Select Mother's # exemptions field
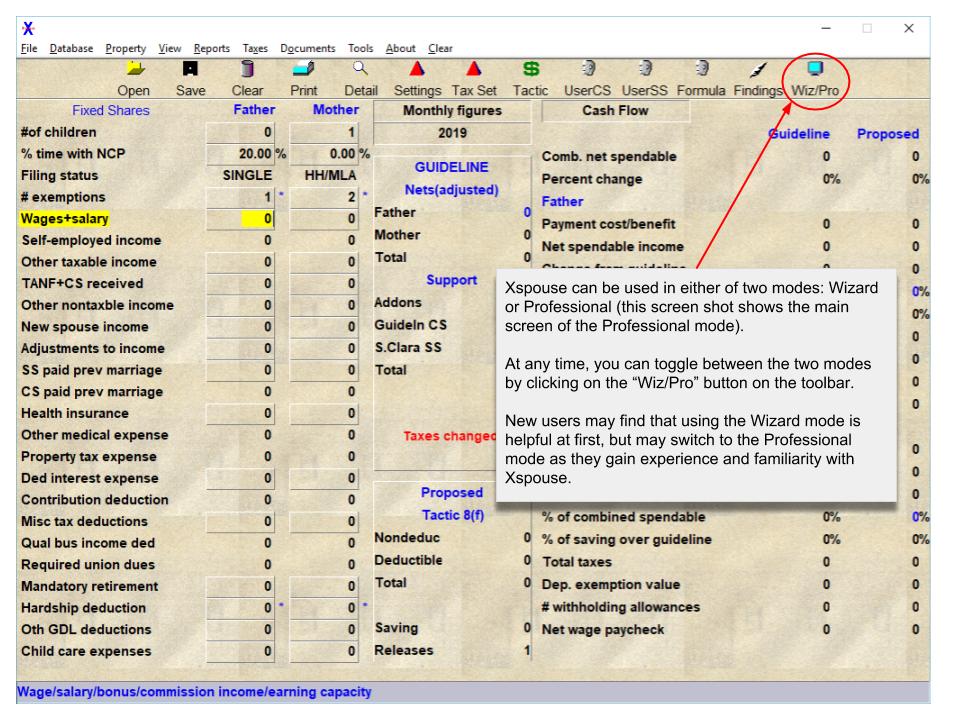The width and height of the screenshot is (960, 720). point(323,197)
